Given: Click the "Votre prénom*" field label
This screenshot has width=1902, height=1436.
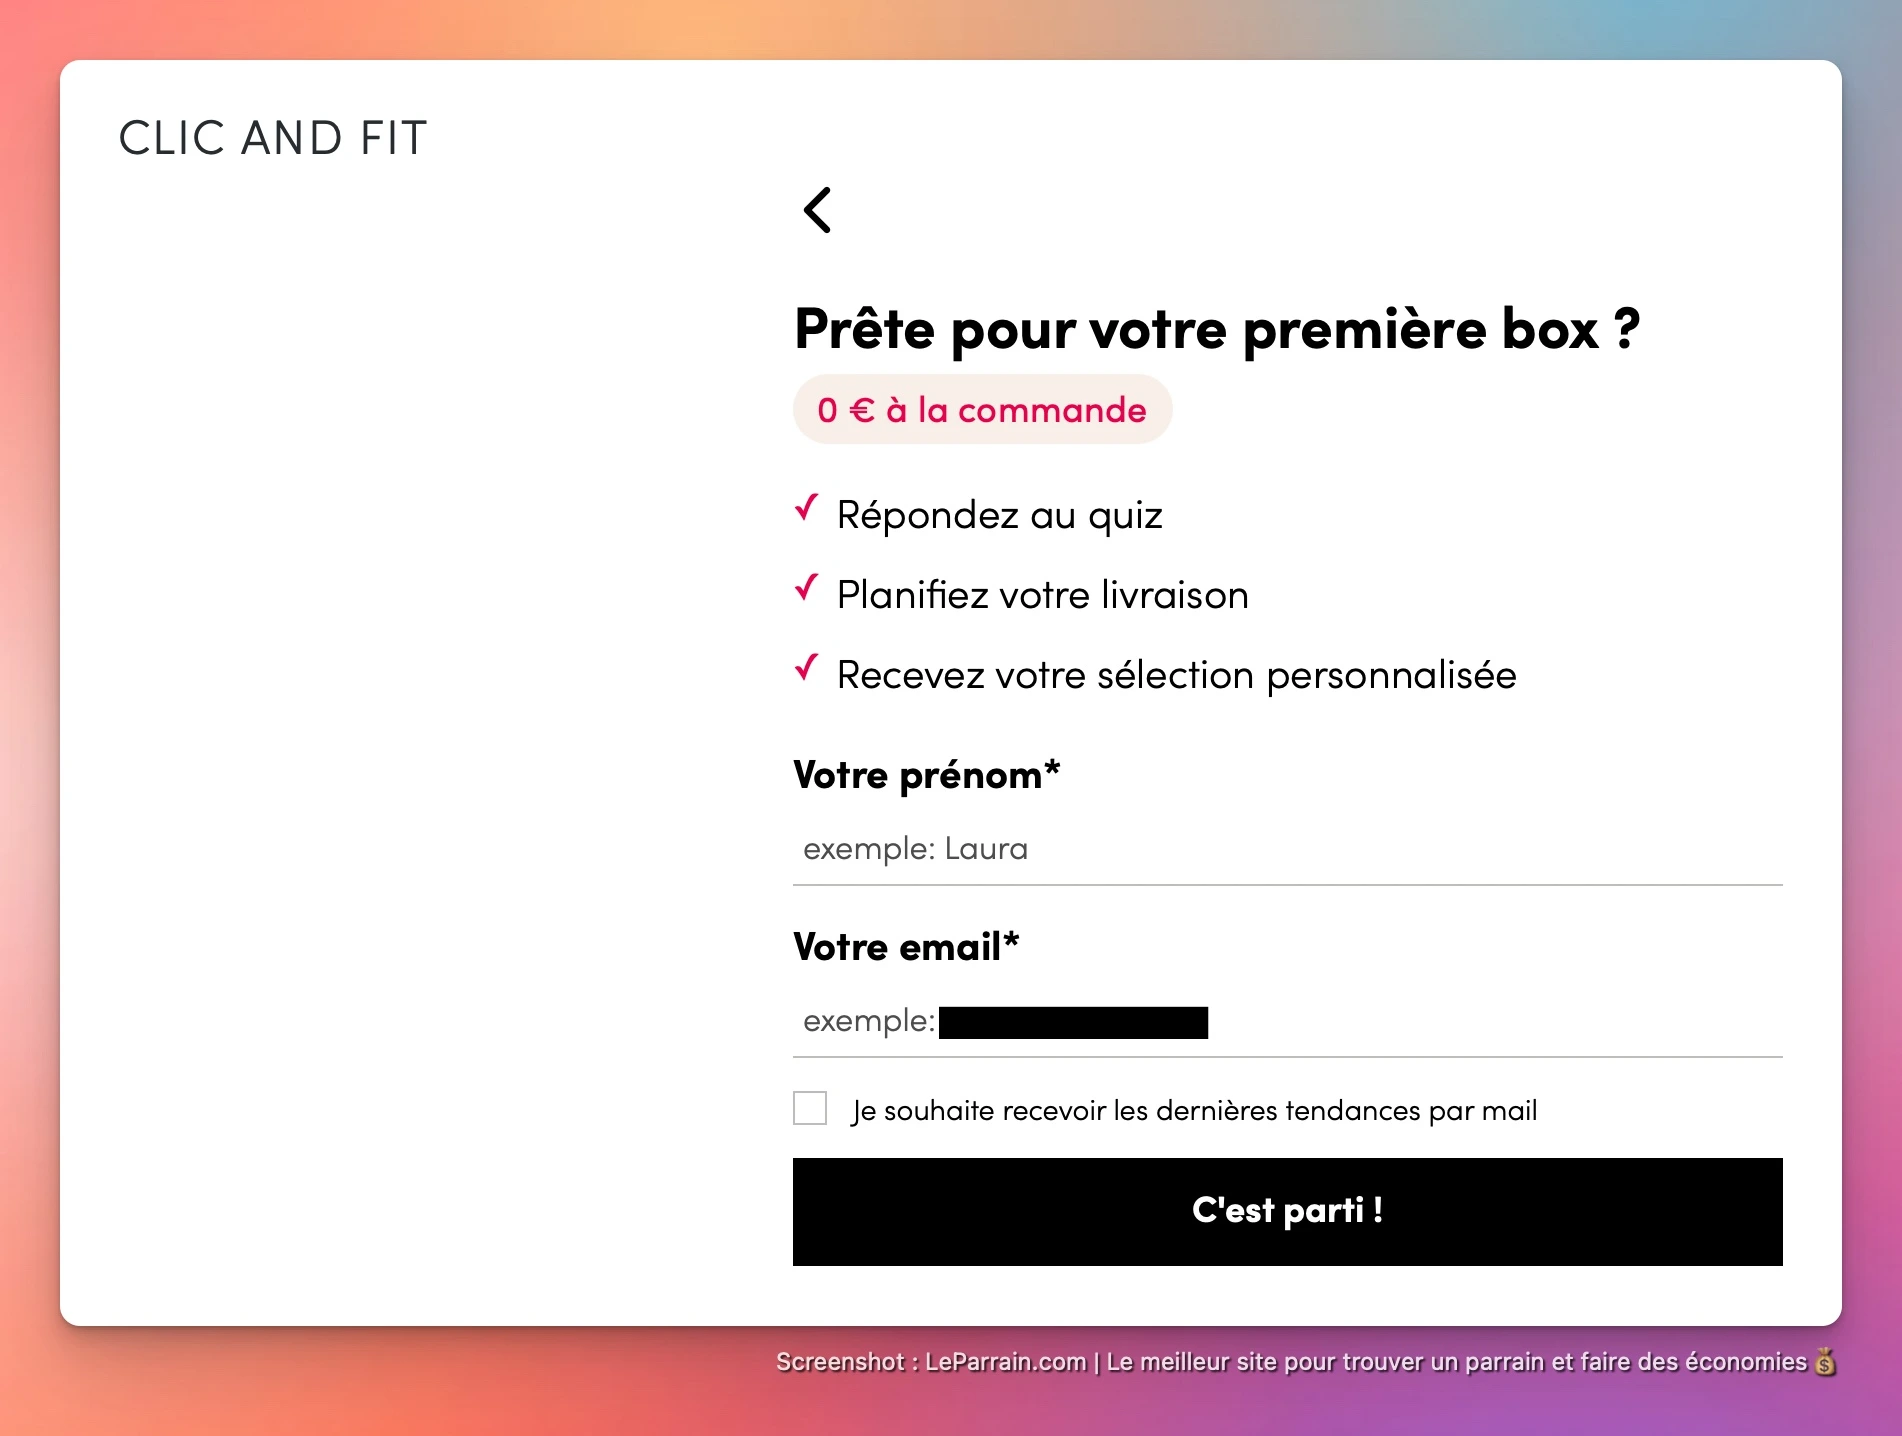Looking at the screenshot, I should (x=926, y=776).
